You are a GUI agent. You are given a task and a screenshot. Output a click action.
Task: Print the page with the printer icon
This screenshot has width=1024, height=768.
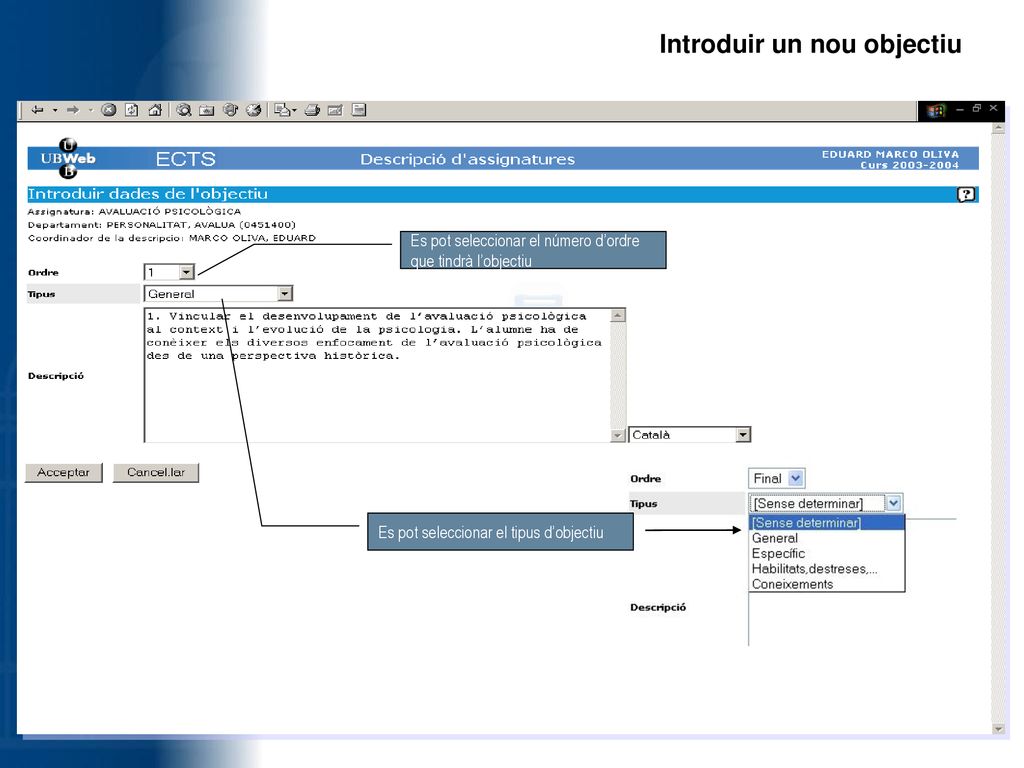click(312, 110)
